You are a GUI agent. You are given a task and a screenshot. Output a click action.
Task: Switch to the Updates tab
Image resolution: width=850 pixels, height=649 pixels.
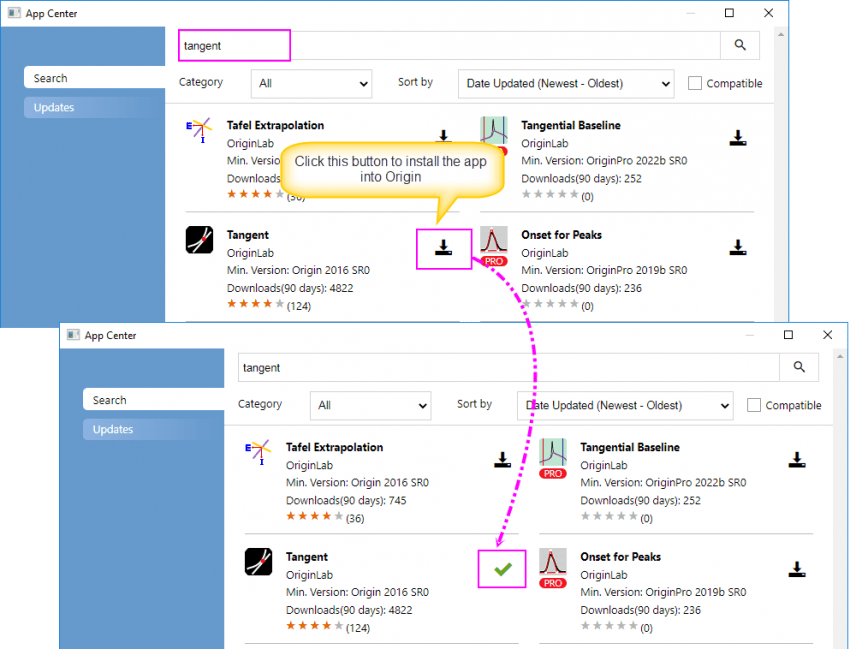pyautogui.click(x=95, y=107)
